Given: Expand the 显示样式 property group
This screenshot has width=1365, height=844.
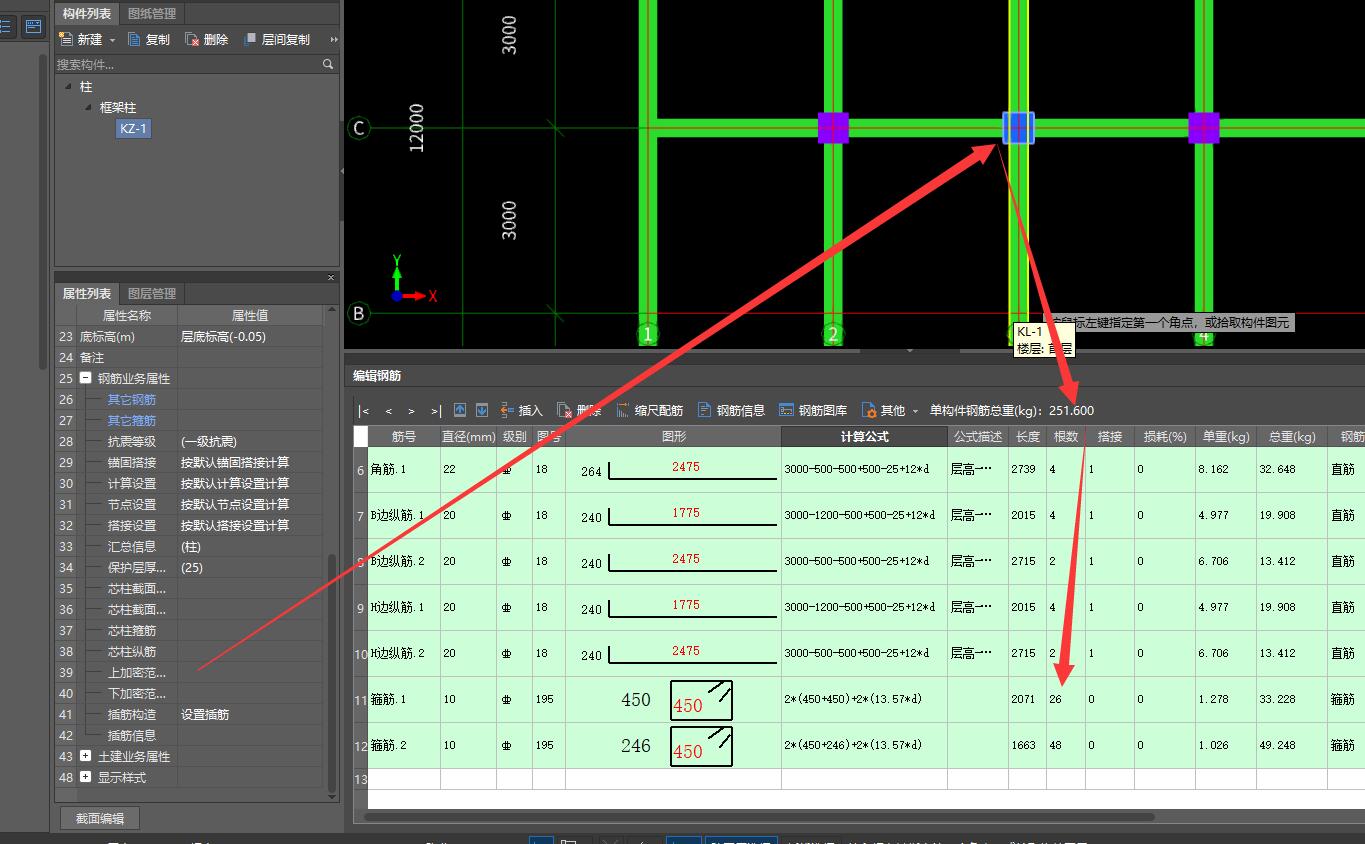Looking at the screenshot, I should click(86, 777).
